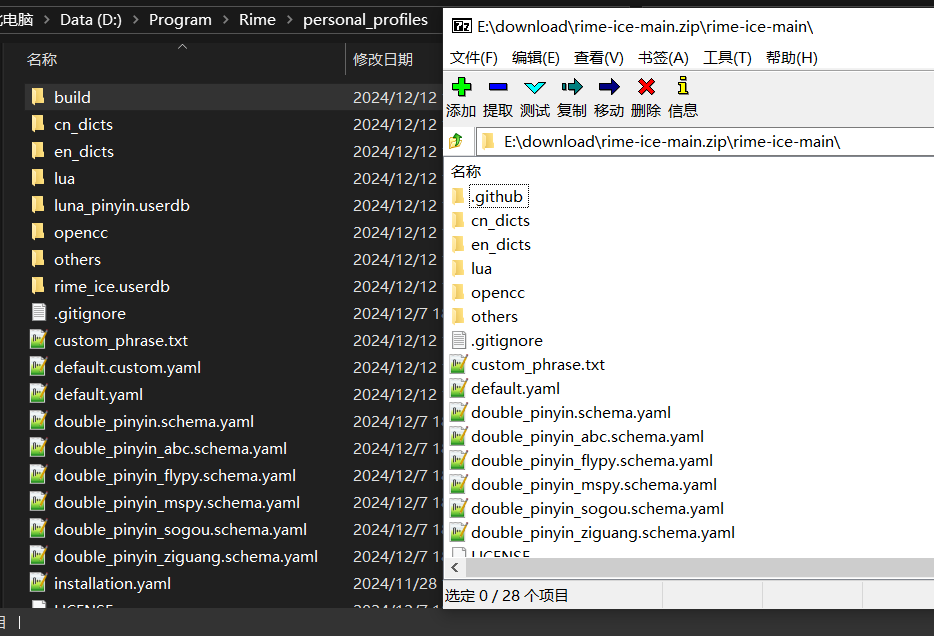This screenshot has height=636, width=934.
Task: Select .gitignore in the 7-Zip archive list
Action: pyautogui.click(x=507, y=341)
